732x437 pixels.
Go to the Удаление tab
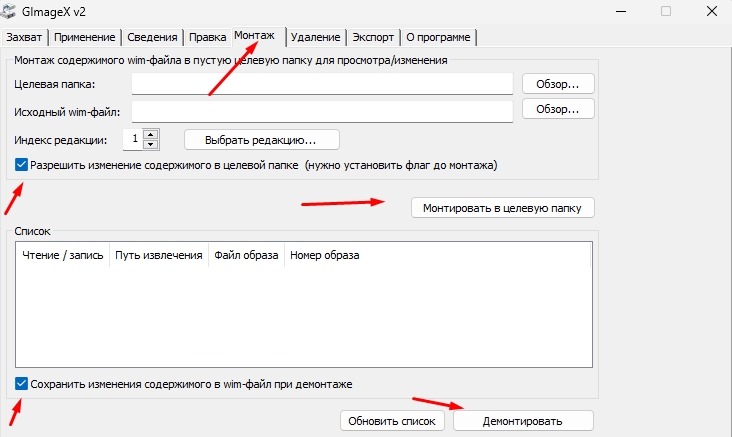point(316,37)
